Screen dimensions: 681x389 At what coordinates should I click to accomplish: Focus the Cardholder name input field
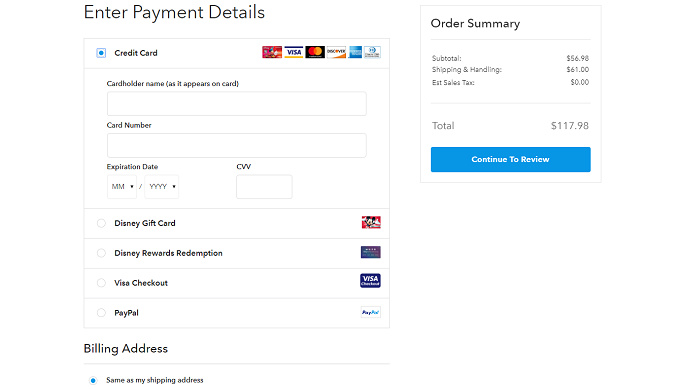pyautogui.click(x=237, y=104)
